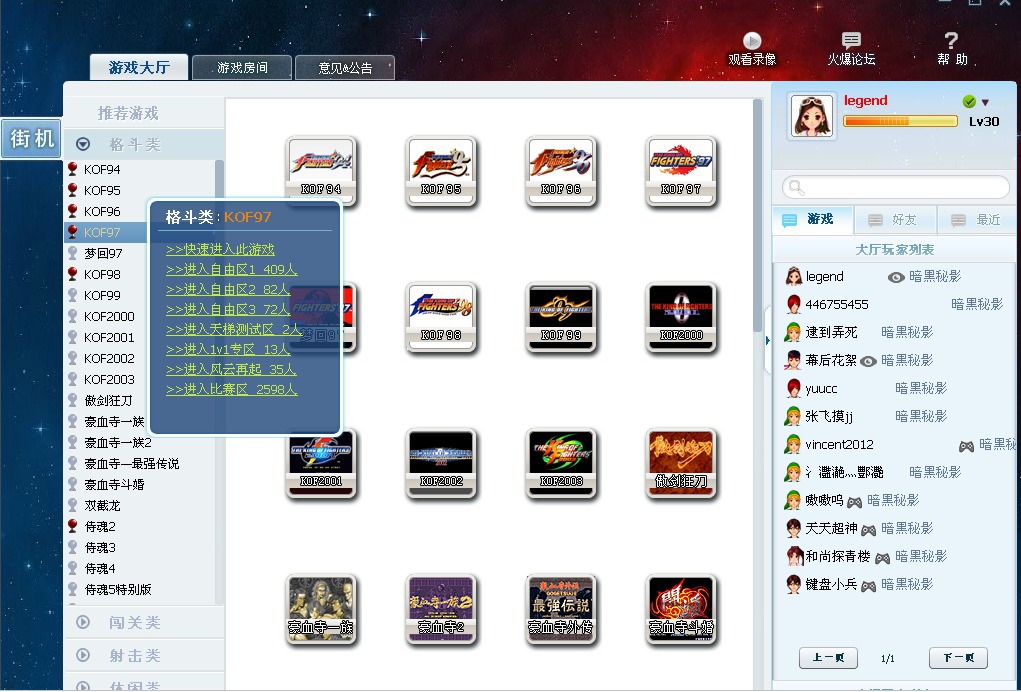
Task: Launch the KOF95 game tile
Action: [441, 171]
